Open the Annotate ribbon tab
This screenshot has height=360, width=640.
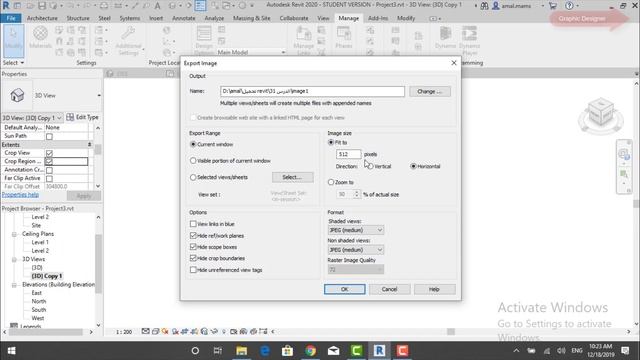[x=183, y=18]
